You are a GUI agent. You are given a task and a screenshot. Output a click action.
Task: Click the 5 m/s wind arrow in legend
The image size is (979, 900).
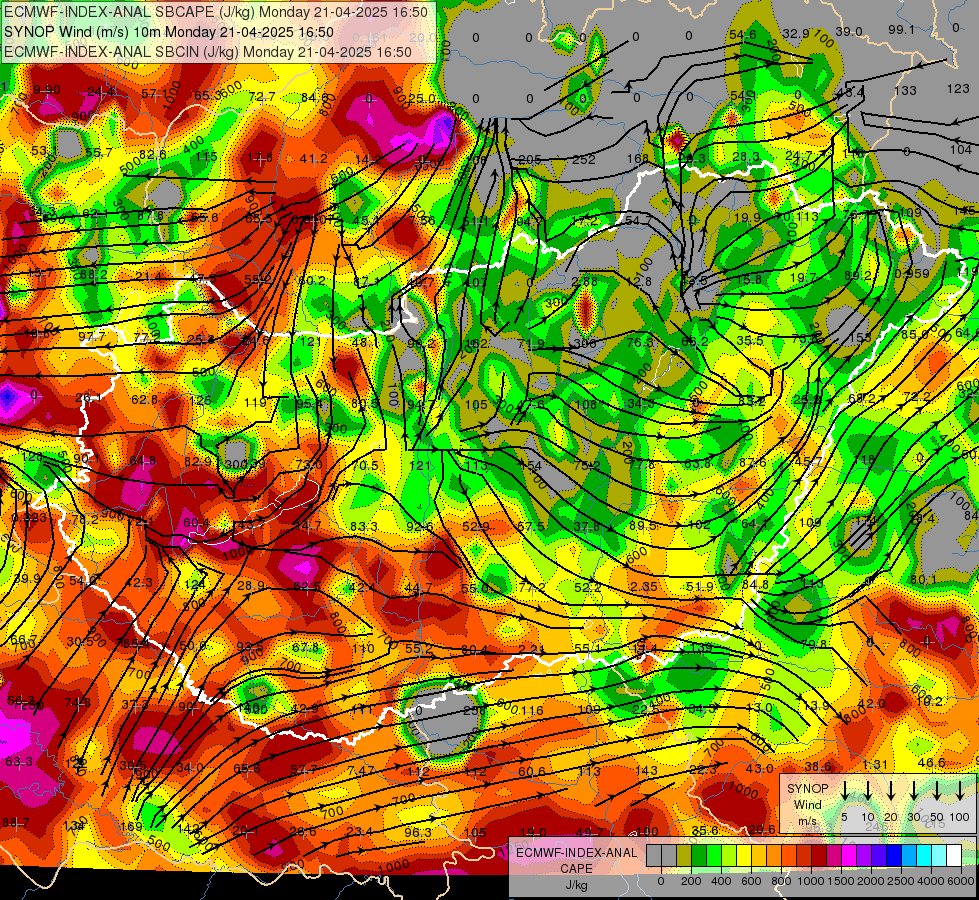click(x=845, y=791)
